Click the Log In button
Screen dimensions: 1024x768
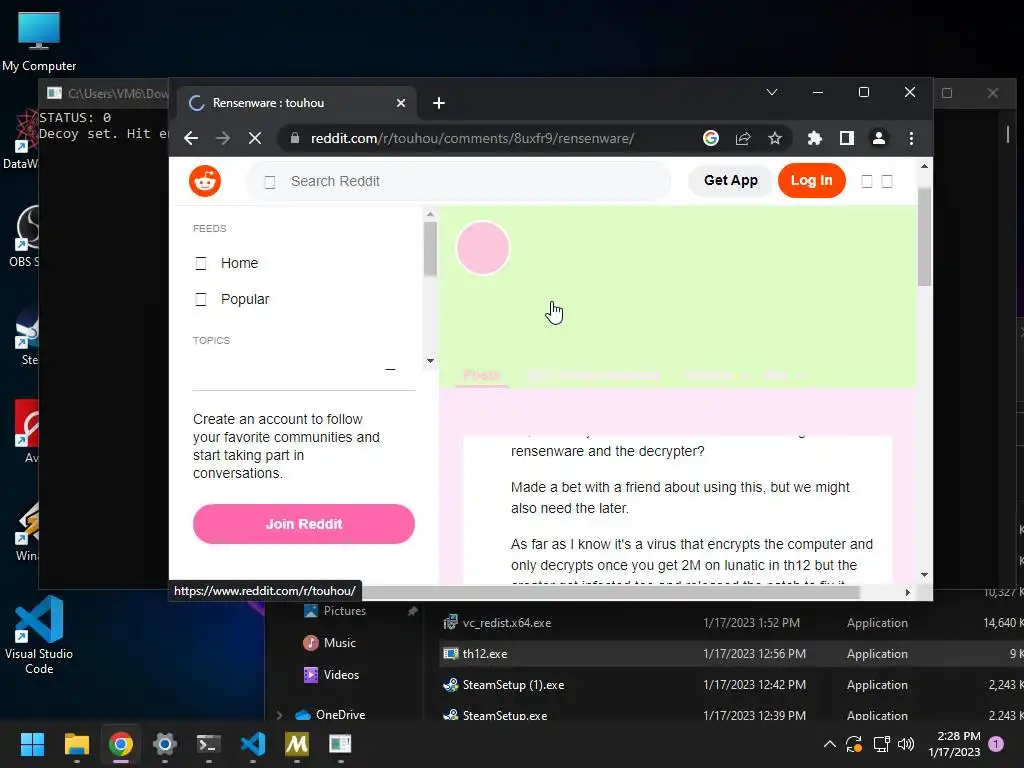coord(812,180)
